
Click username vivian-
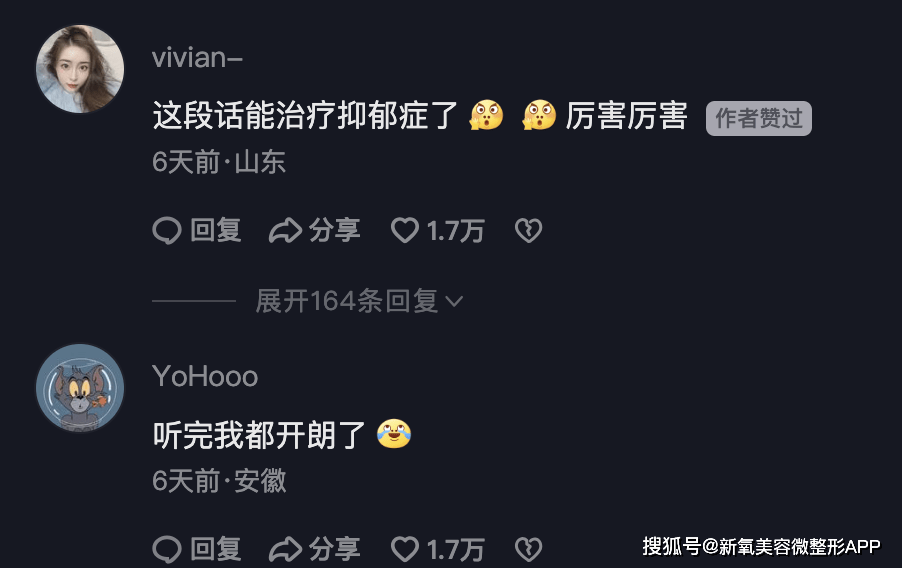click(x=197, y=58)
